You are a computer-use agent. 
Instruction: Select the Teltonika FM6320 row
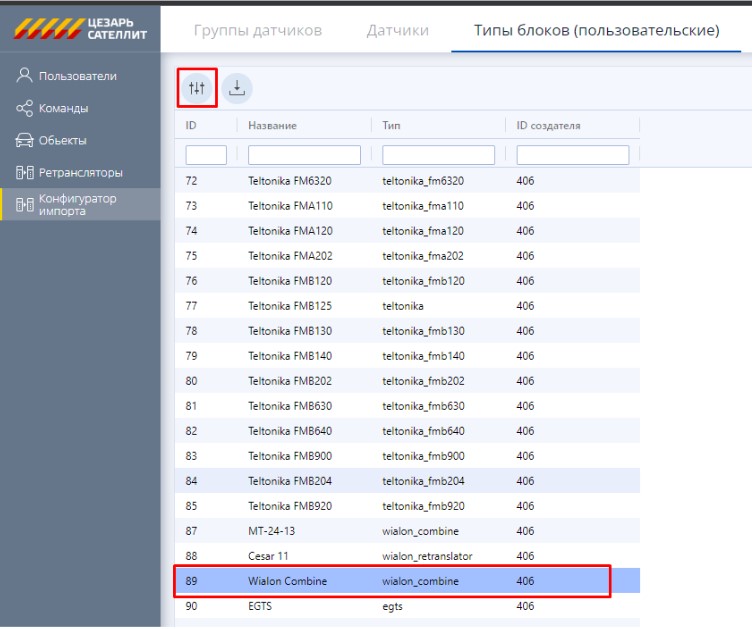tap(408, 181)
